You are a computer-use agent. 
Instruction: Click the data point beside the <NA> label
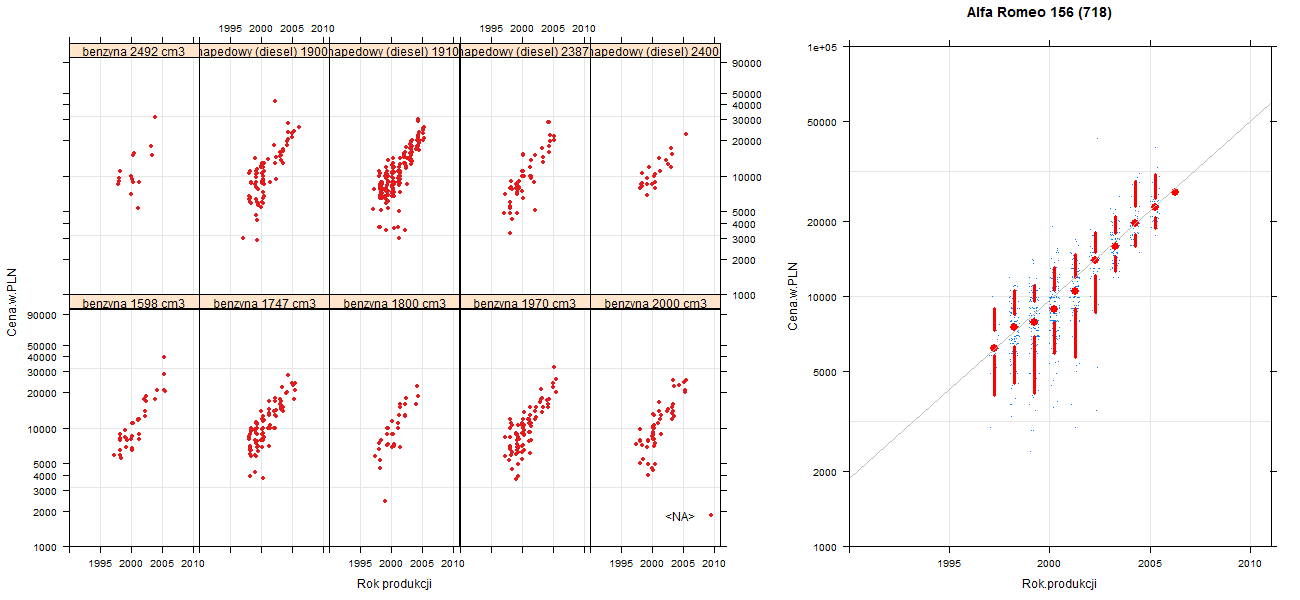[710, 515]
